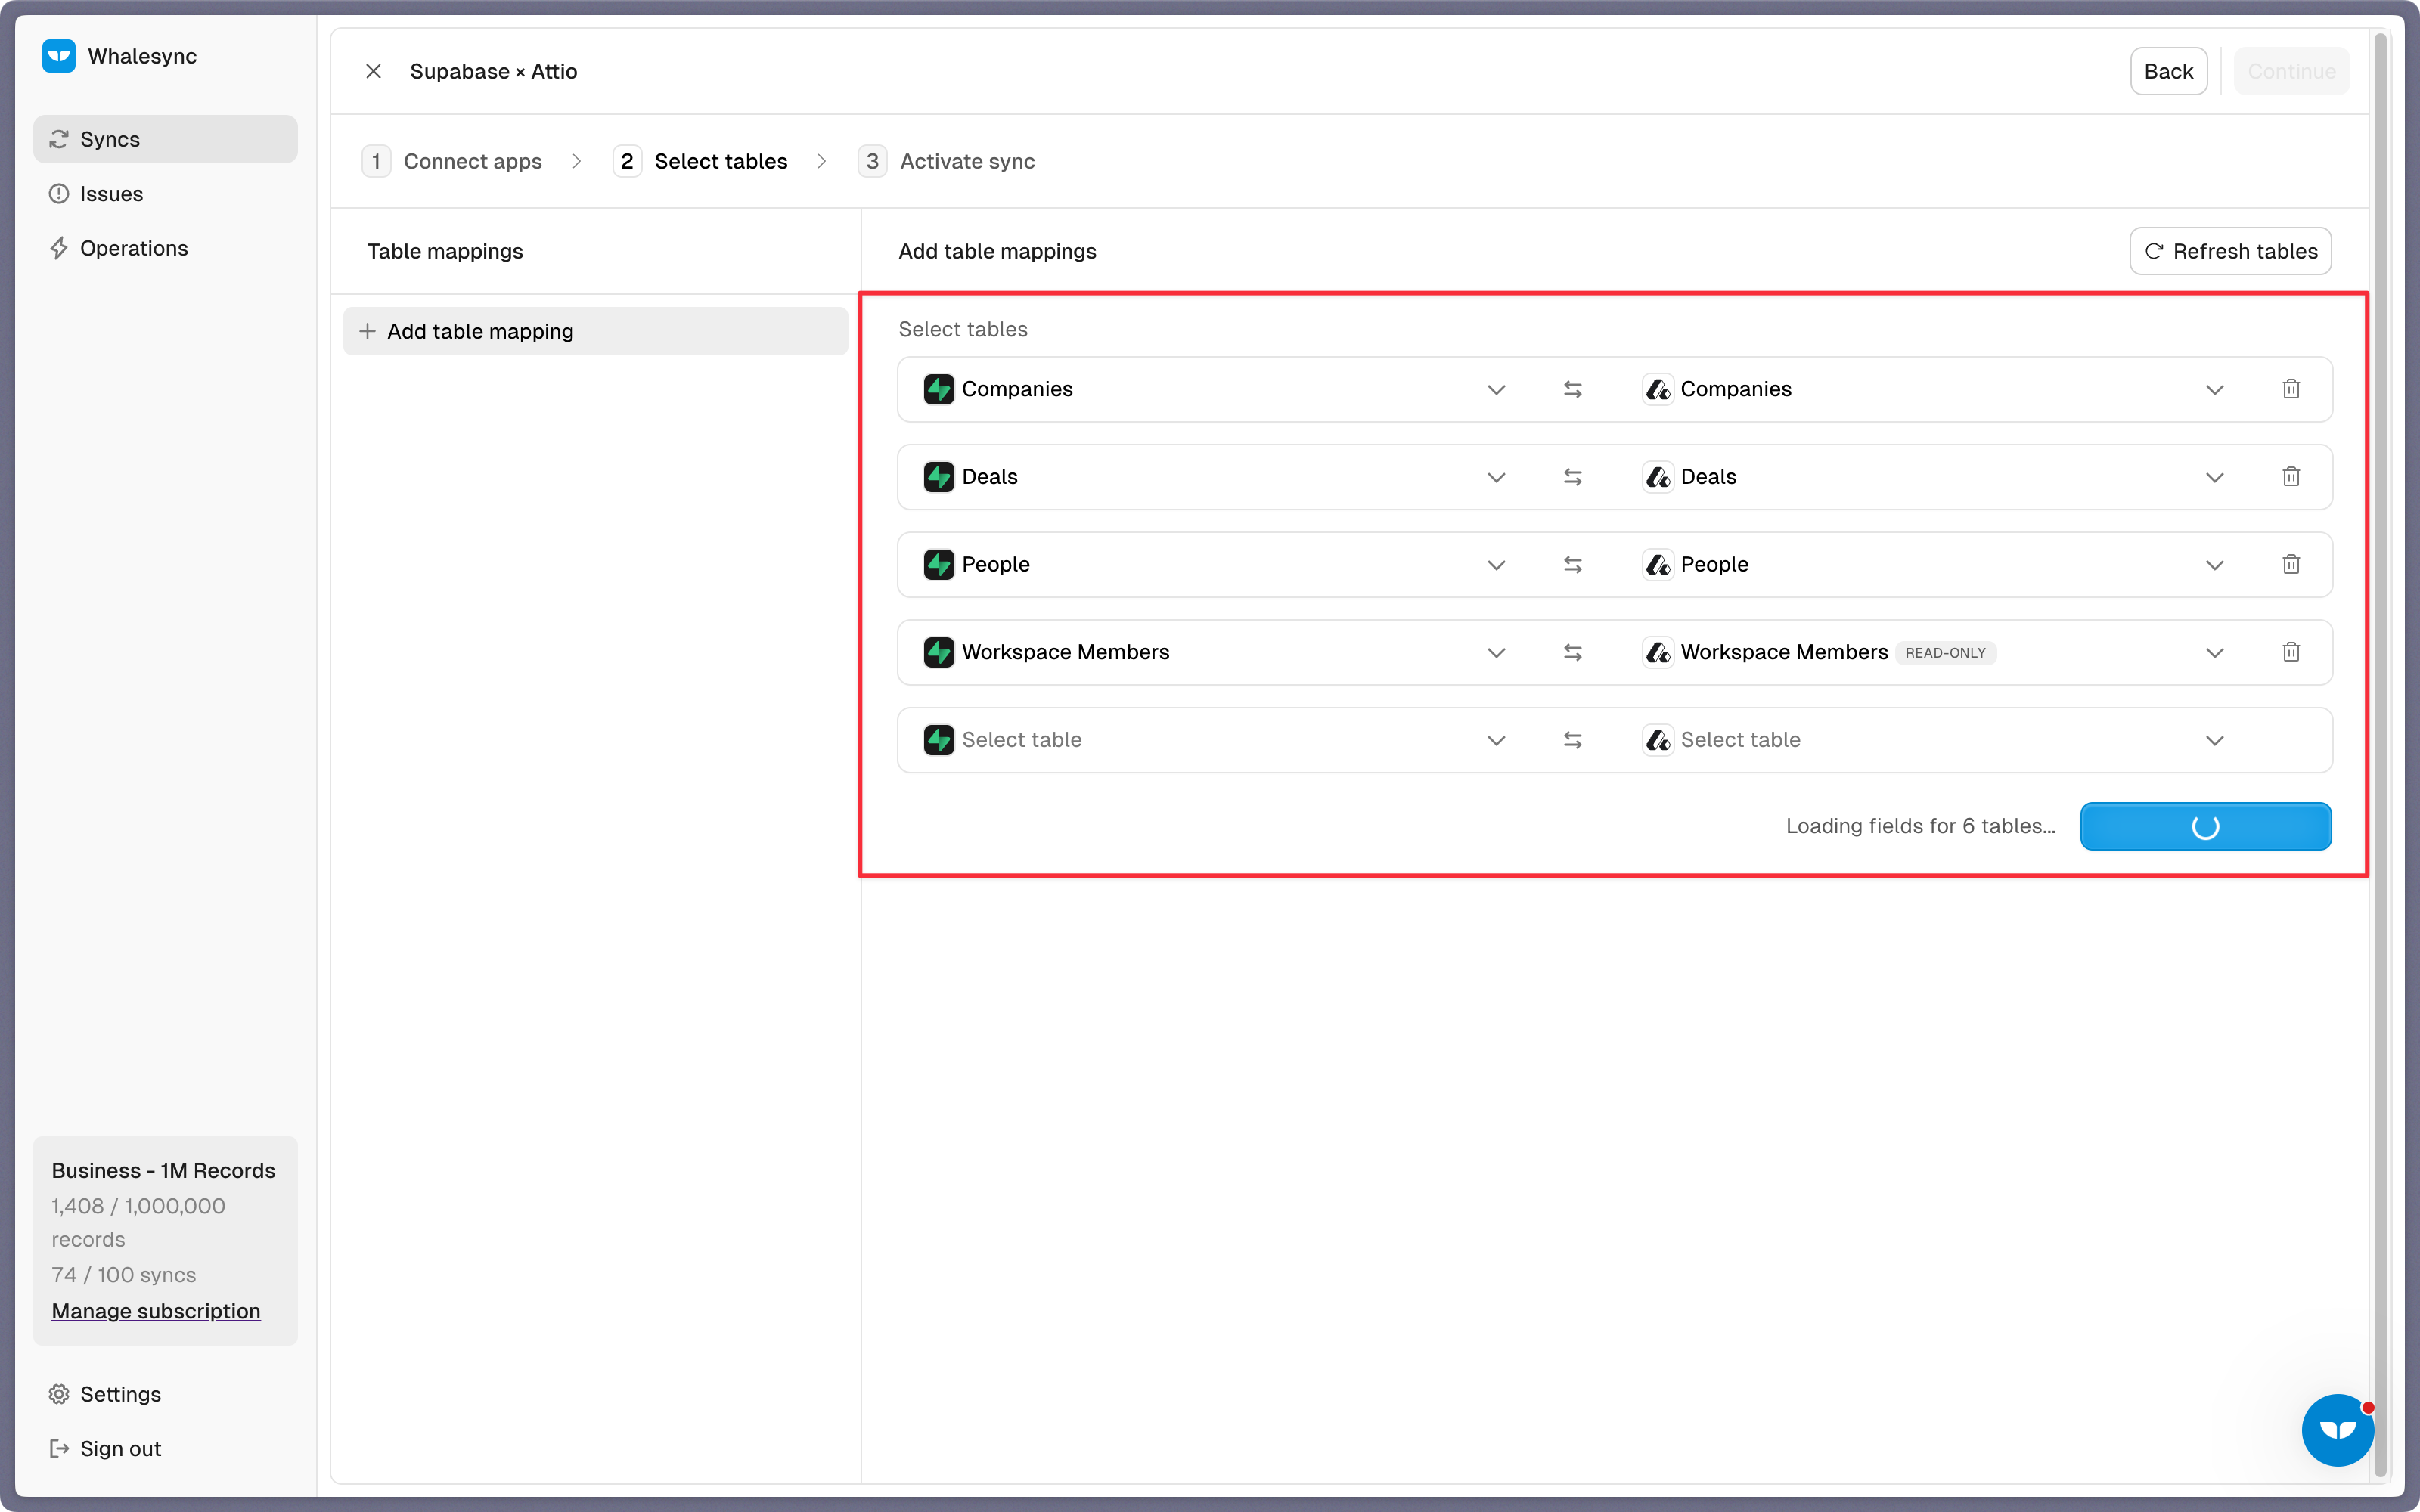Click sync direction arrows in the empty Select table row
The height and width of the screenshot is (1512, 2420).
[x=1572, y=740]
